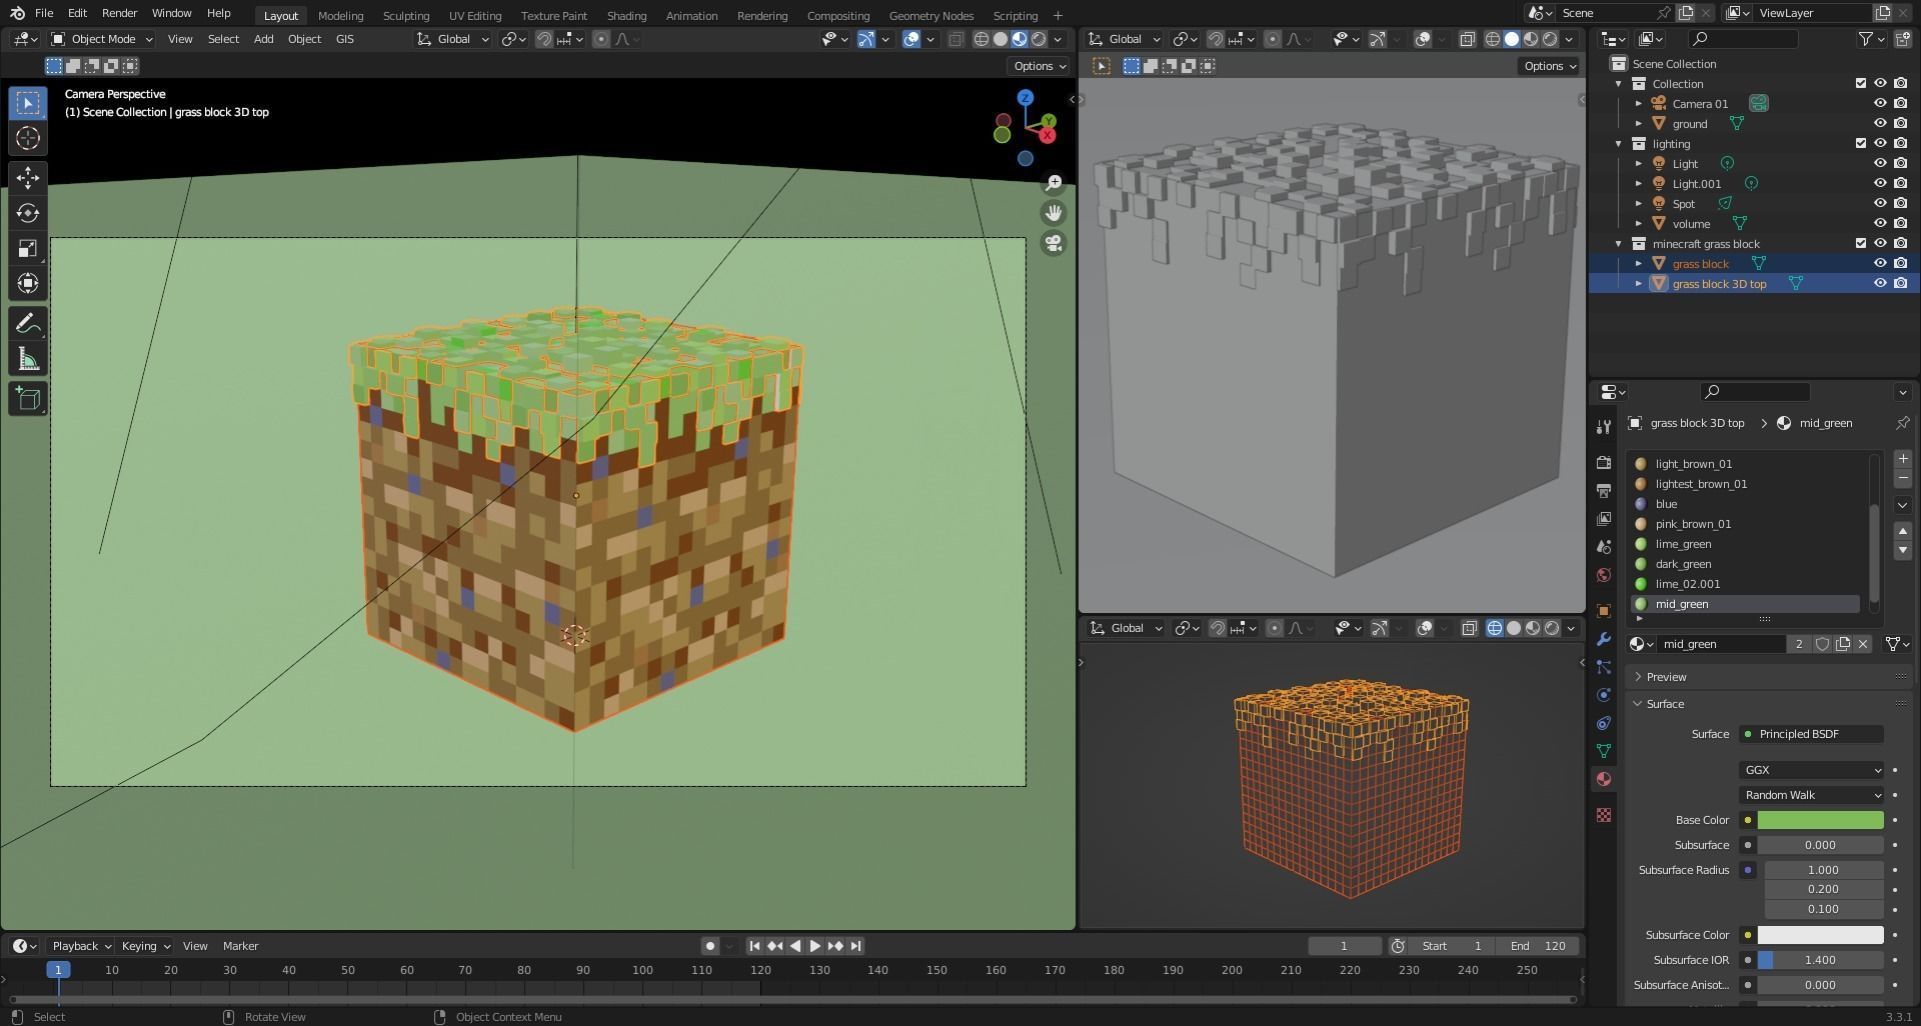
Task: Select the Move tool
Action: tap(28, 178)
